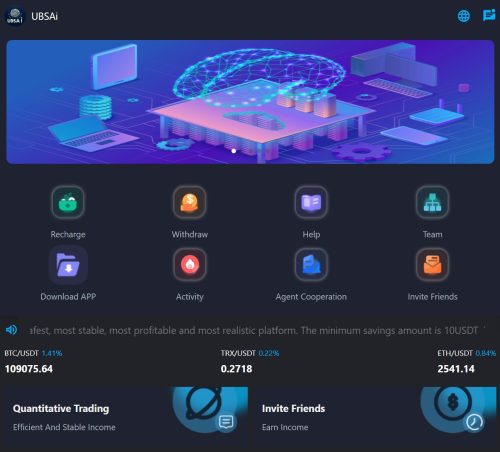Click the announcement speaker icon

pyautogui.click(x=11, y=330)
